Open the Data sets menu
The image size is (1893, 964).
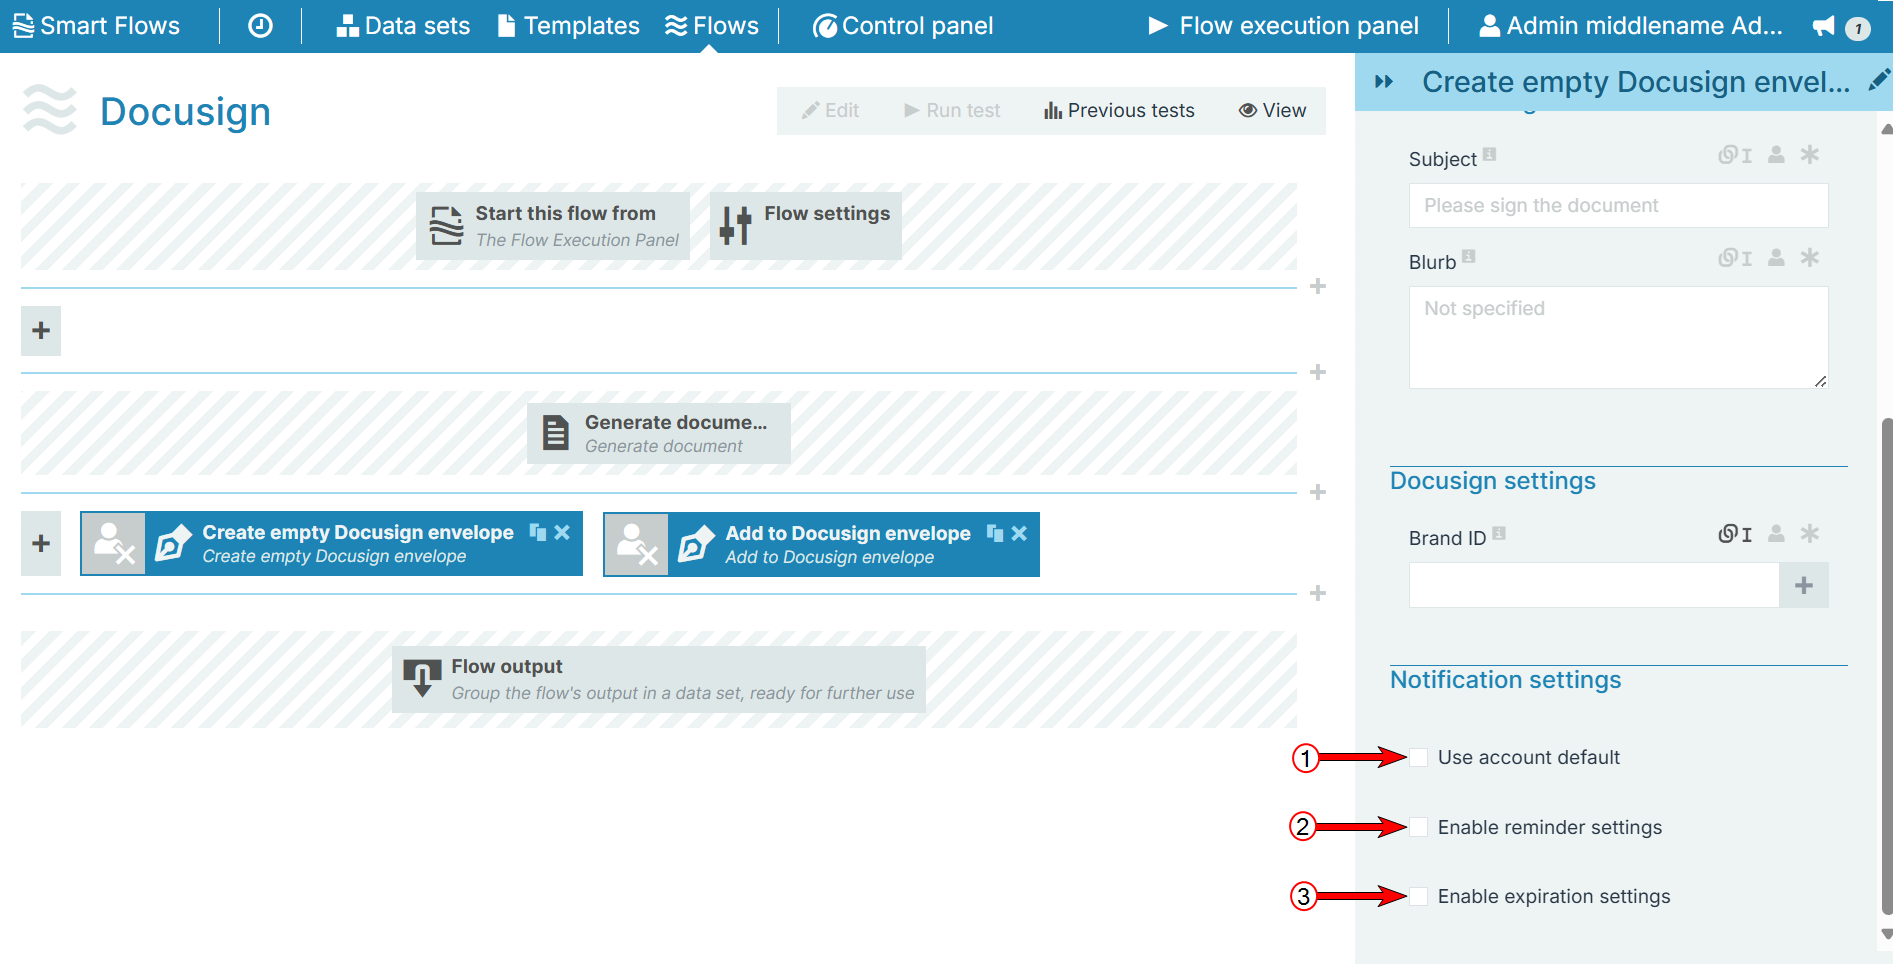click(403, 26)
